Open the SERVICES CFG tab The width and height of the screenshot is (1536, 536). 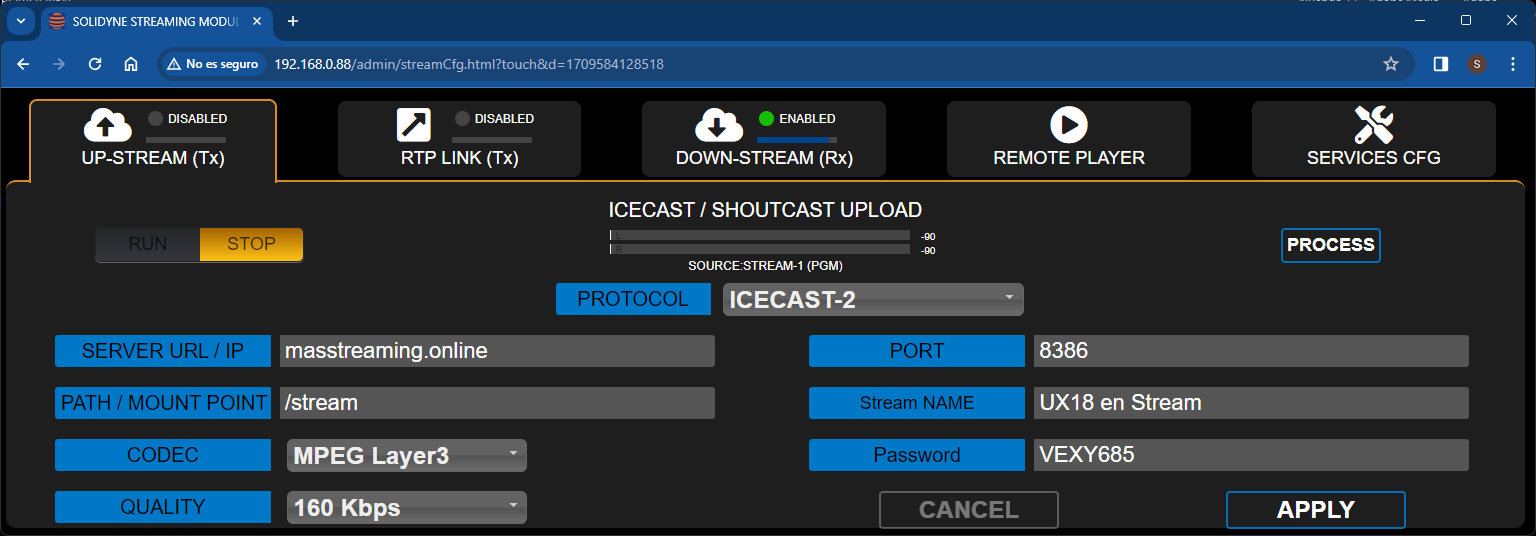1374,139
